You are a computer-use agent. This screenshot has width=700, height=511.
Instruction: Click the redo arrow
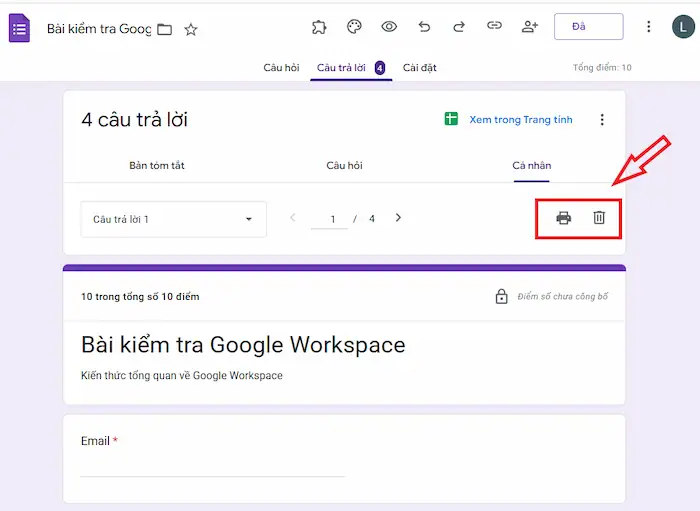click(459, 27)
